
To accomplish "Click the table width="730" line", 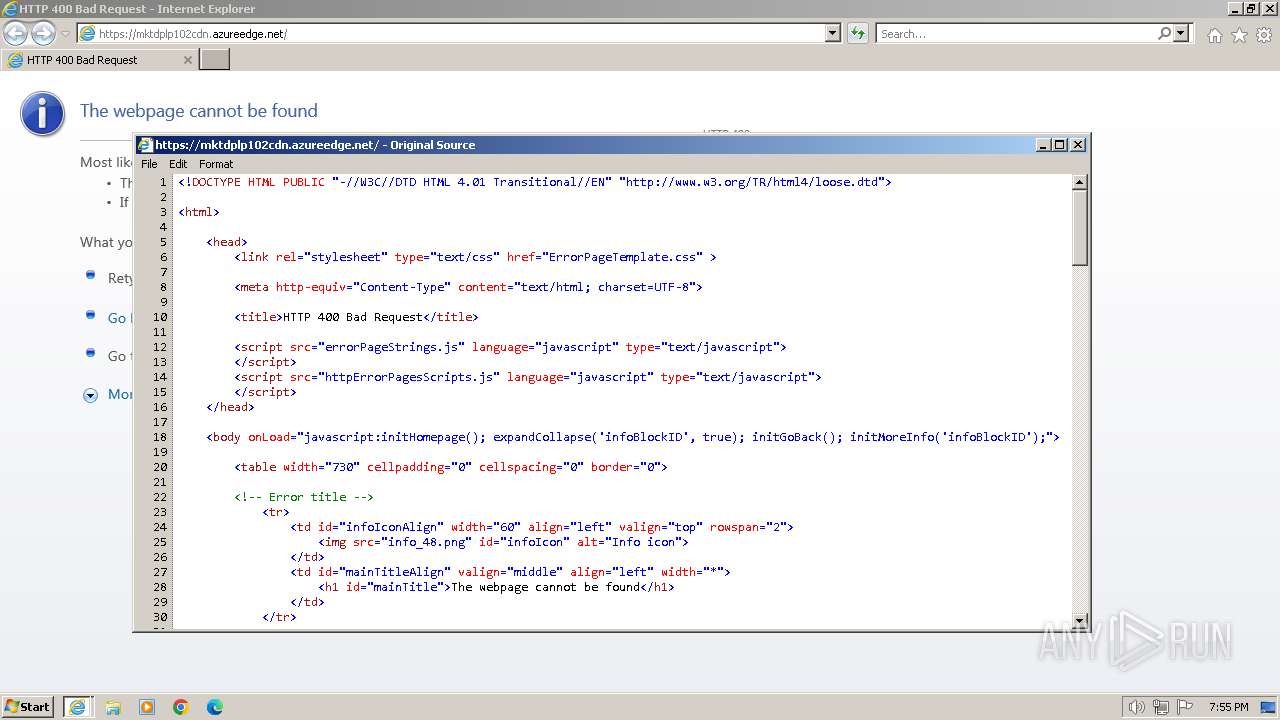I will point(451,467).
